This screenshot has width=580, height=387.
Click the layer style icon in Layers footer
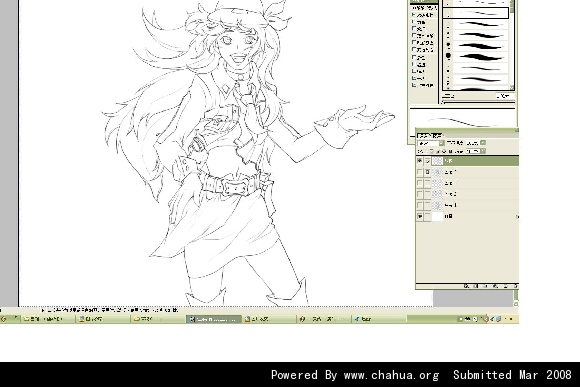point(466,286)
